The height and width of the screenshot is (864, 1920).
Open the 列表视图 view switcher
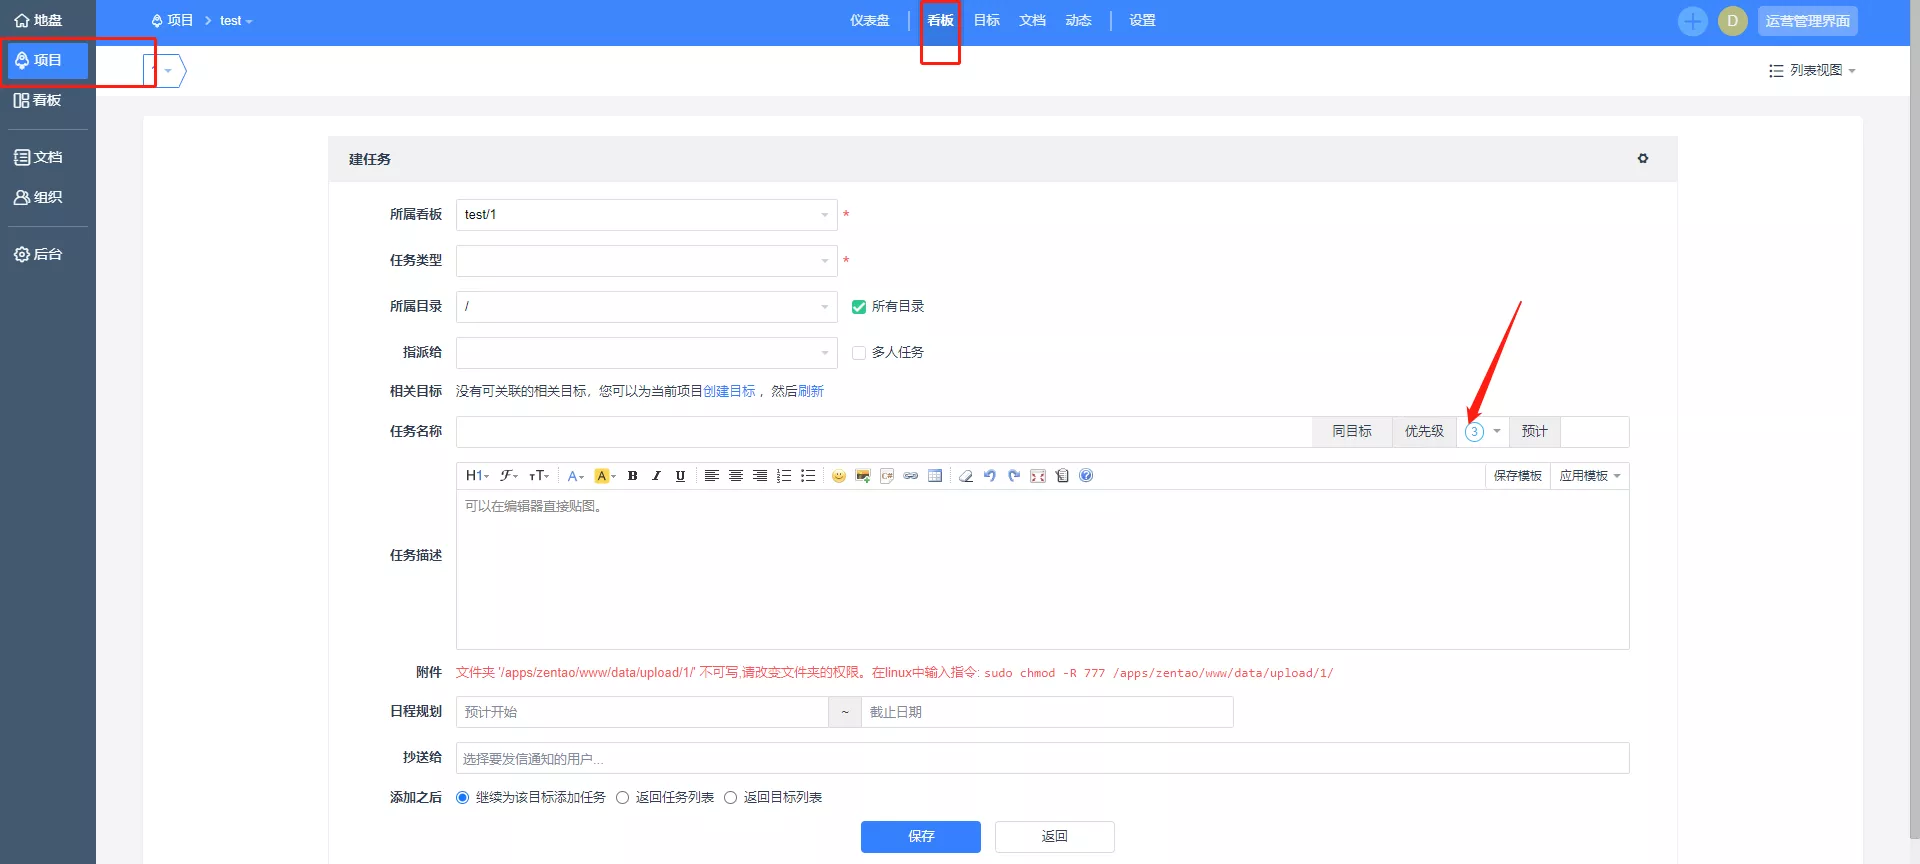click(1812, 71)
